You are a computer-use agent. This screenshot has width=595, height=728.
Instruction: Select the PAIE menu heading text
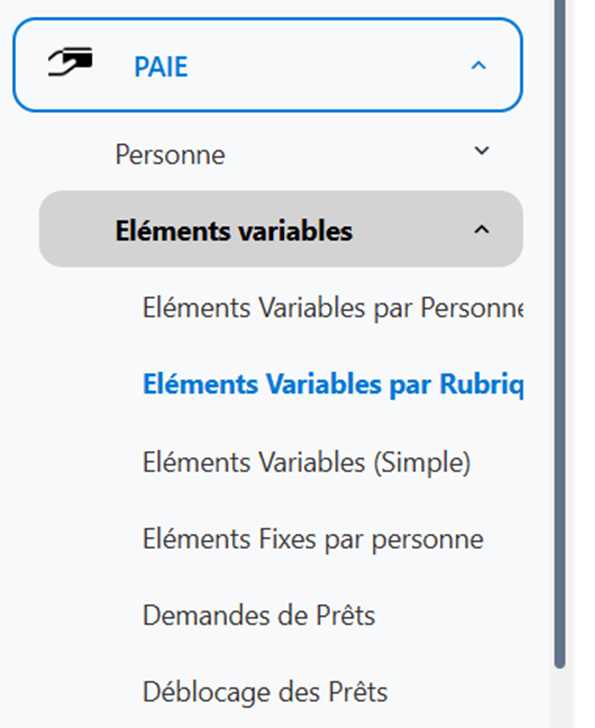(x=161, y=67)
